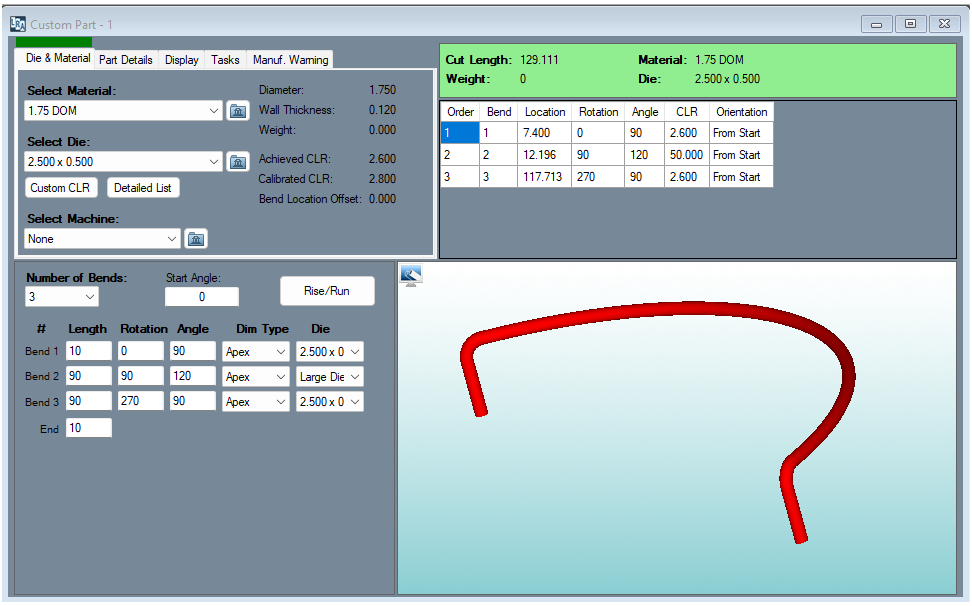Click the Detailed List button
The height and width of the screenshot is (606, 972).
click(143, 188)
